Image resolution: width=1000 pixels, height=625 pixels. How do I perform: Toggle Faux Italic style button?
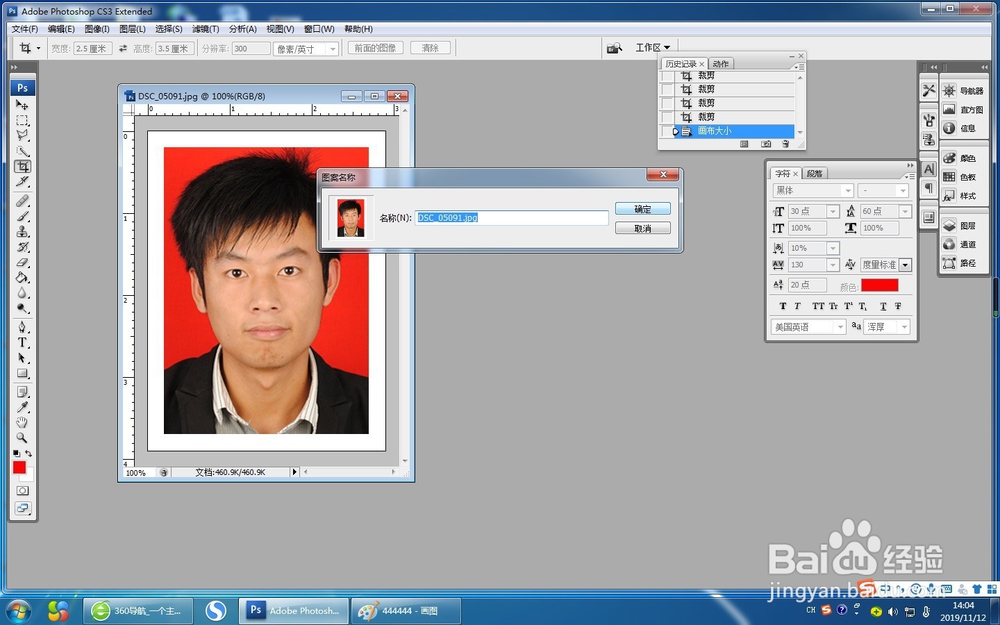tap(797, 306)
